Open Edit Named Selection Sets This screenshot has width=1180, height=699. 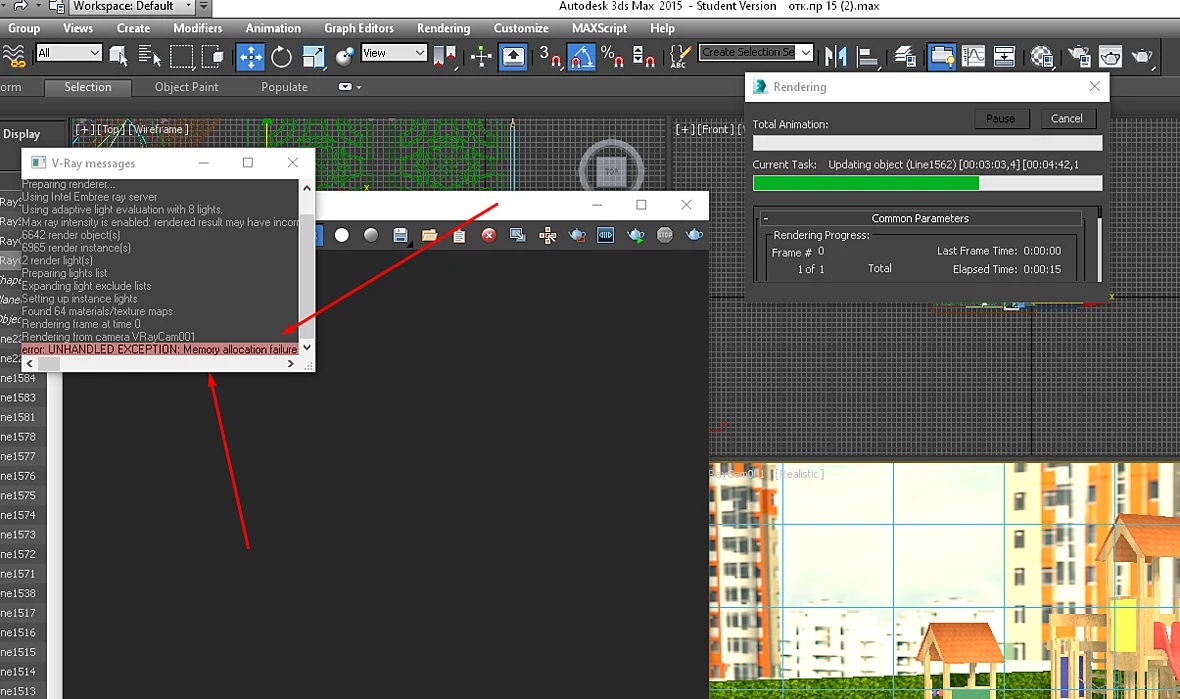point(680,56)
